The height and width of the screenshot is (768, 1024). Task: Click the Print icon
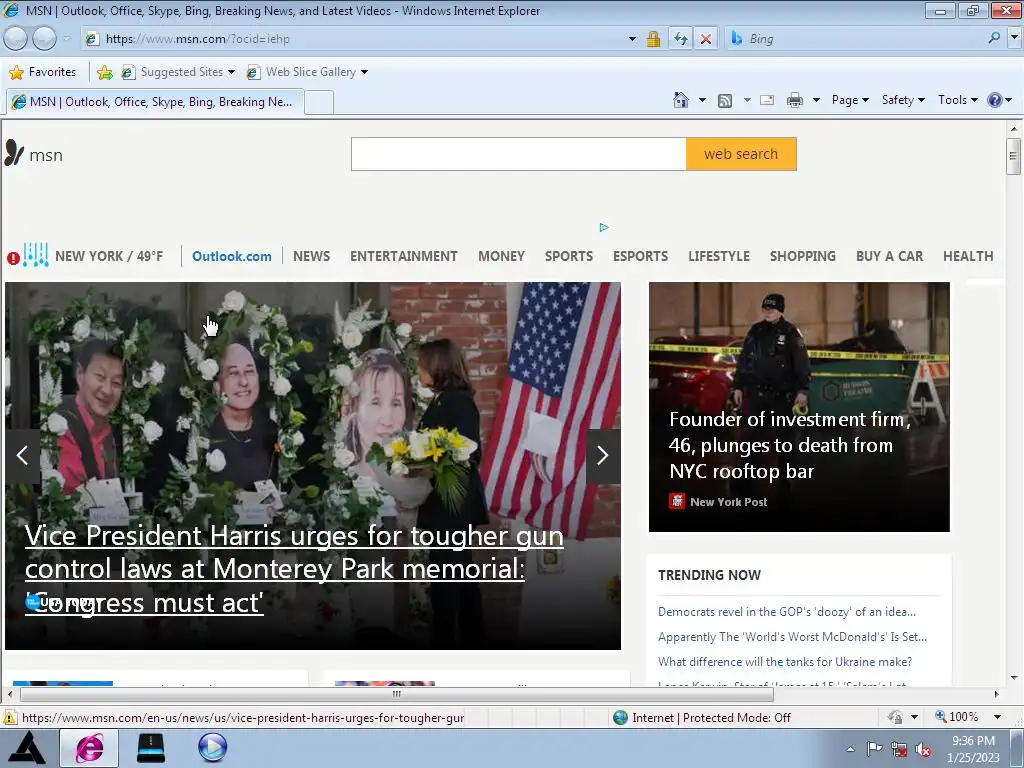click(795, 100)
